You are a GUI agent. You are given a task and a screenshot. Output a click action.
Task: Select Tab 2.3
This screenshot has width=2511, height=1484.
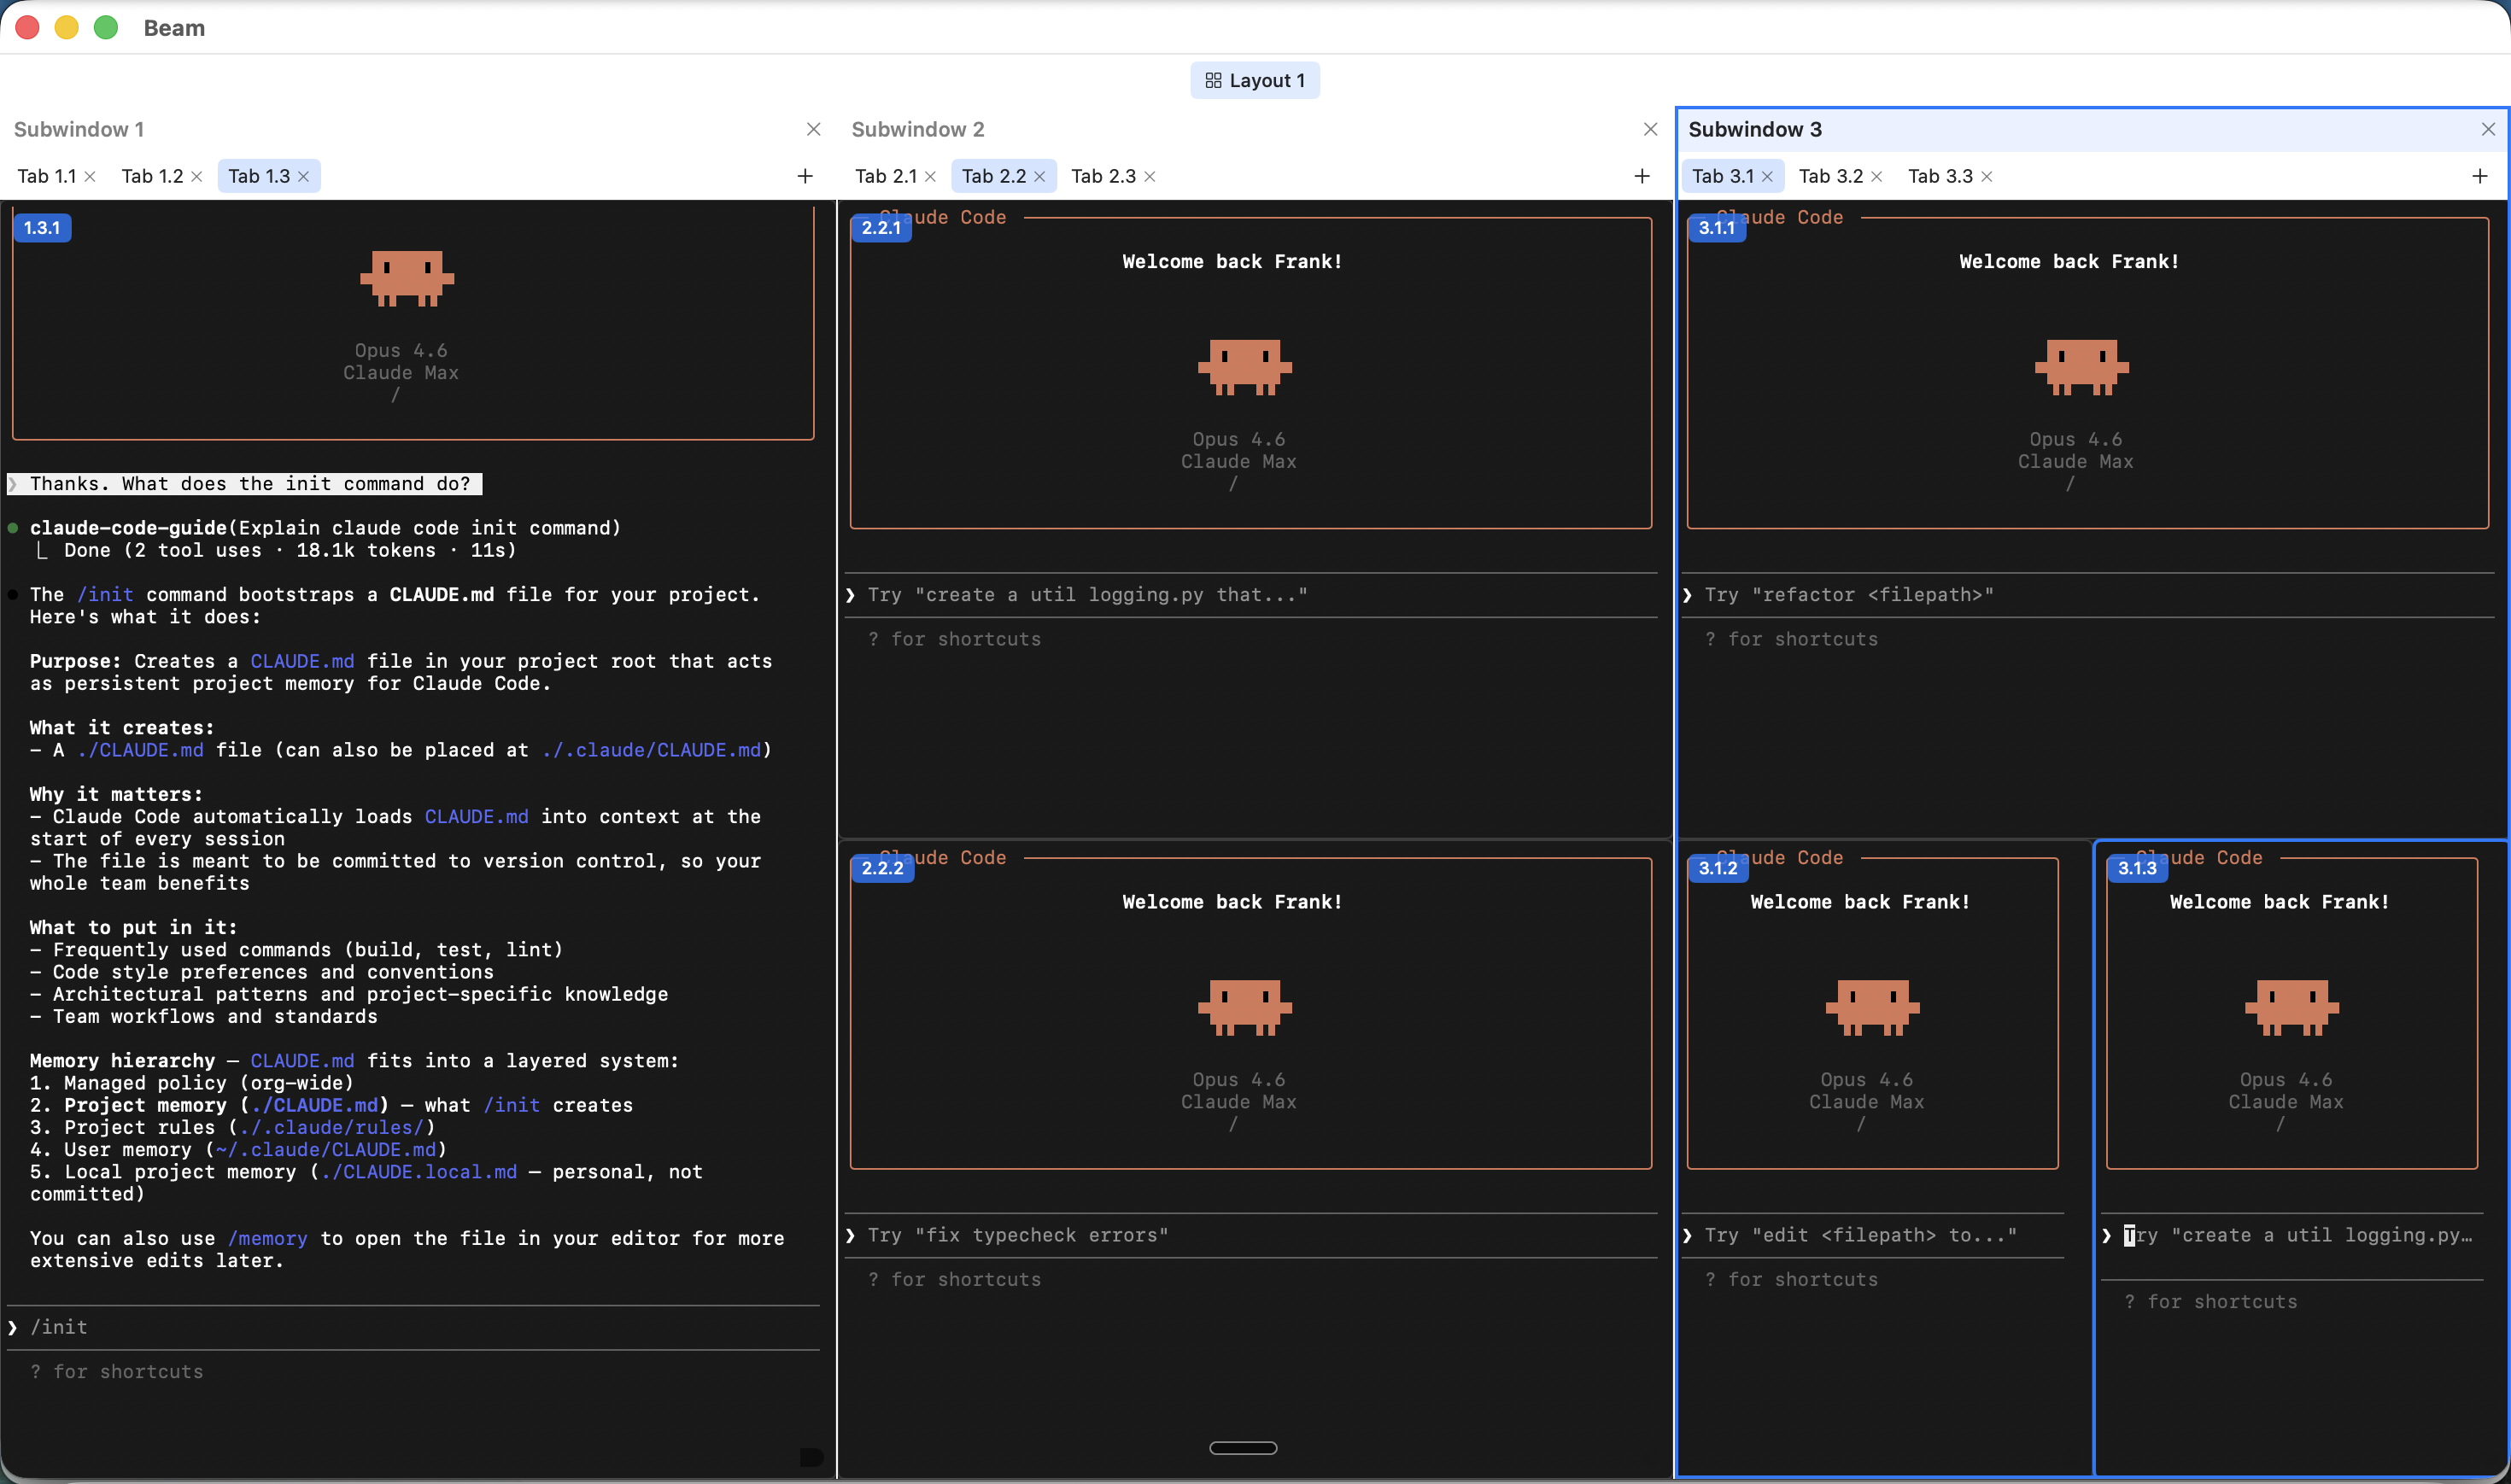1103,176
